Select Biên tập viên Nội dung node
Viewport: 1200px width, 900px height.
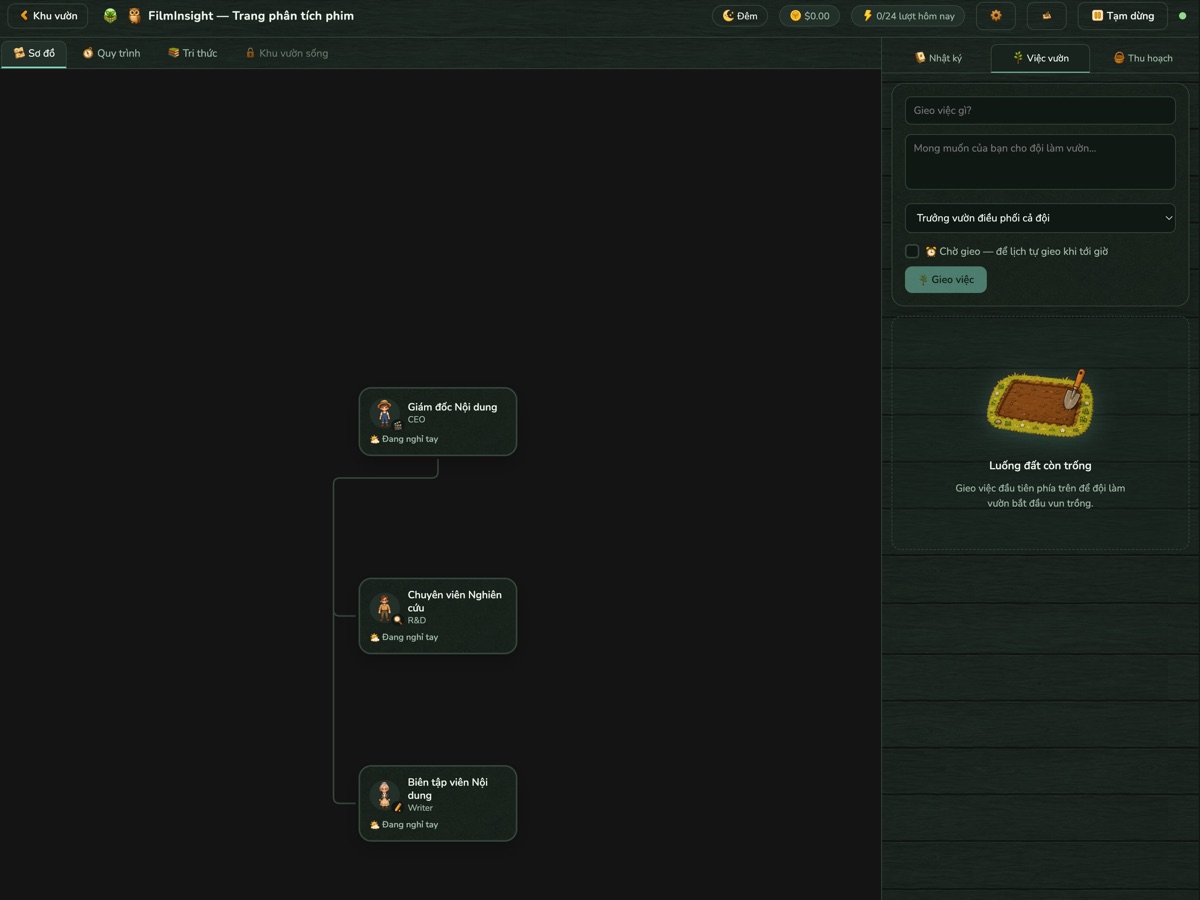point(438,804)
